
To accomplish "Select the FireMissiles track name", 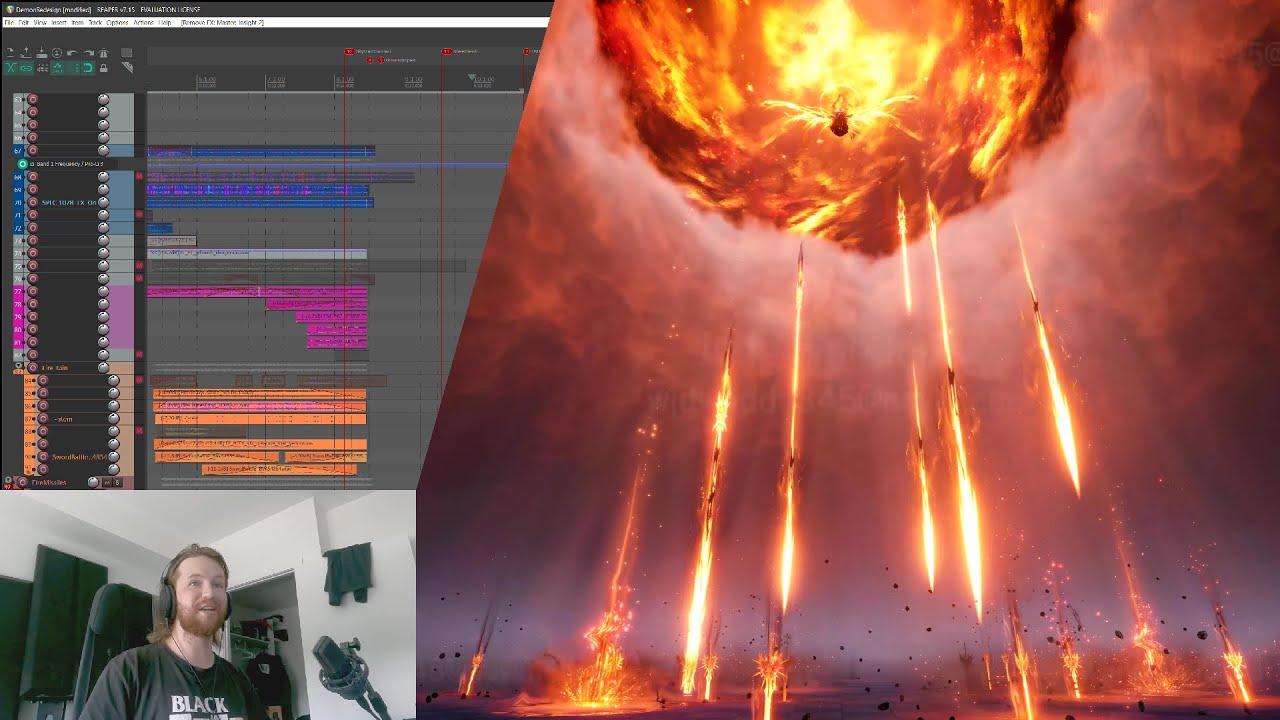I will 49,482.
